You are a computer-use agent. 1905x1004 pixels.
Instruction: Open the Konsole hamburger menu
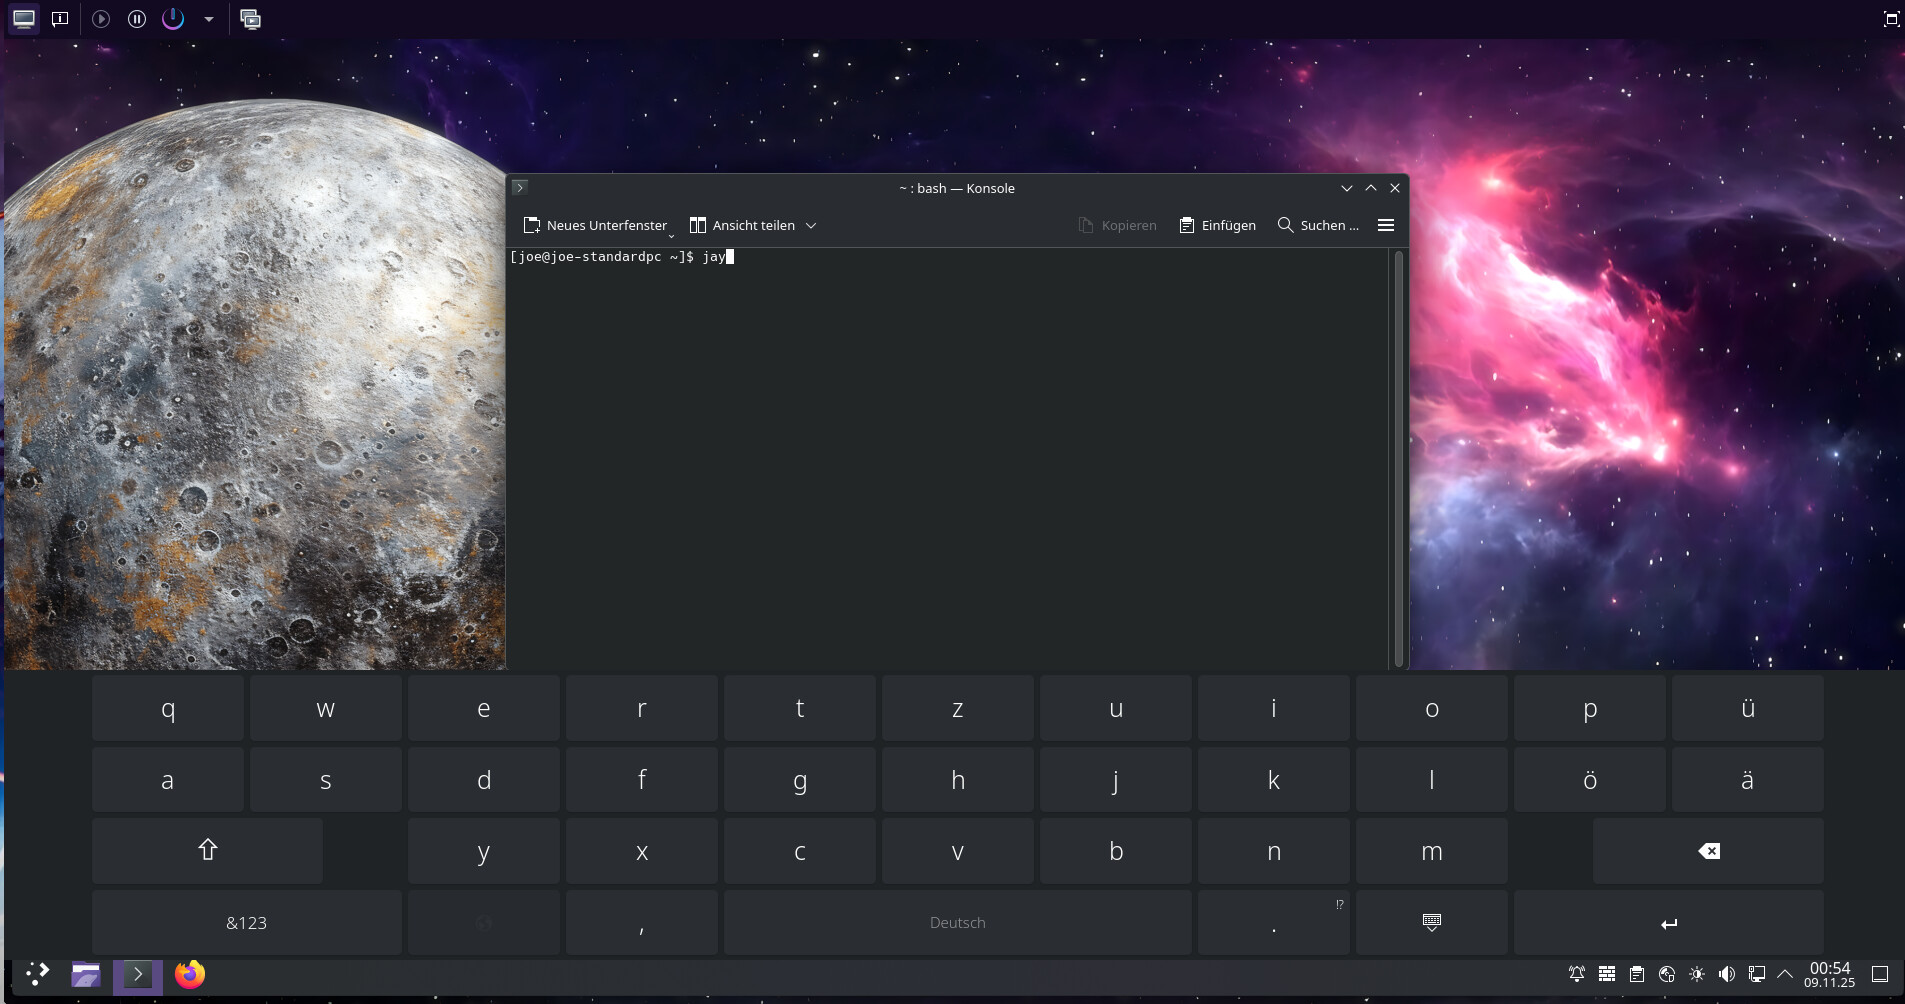(x=1386, y=225)
